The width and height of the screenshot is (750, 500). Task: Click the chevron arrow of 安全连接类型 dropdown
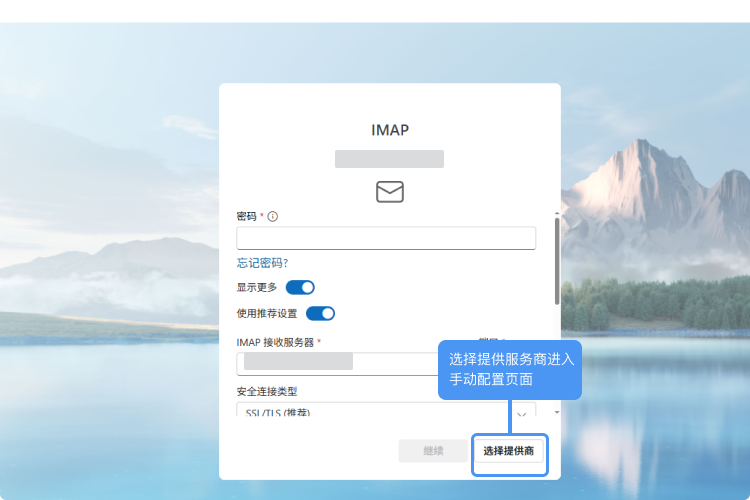[x=521, y=413]
